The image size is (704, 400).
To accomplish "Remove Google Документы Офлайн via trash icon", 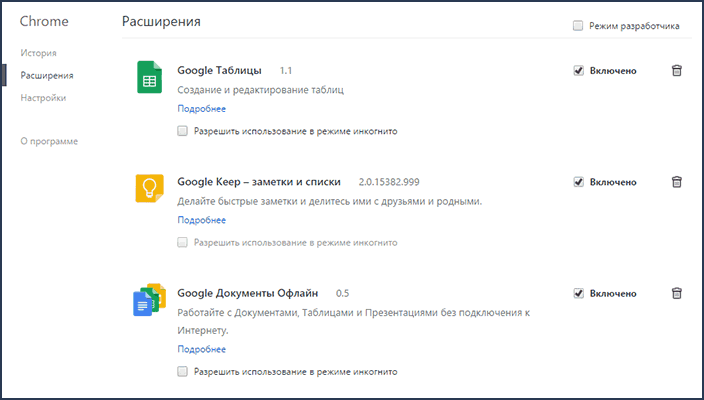I will (x=676, y=293).
